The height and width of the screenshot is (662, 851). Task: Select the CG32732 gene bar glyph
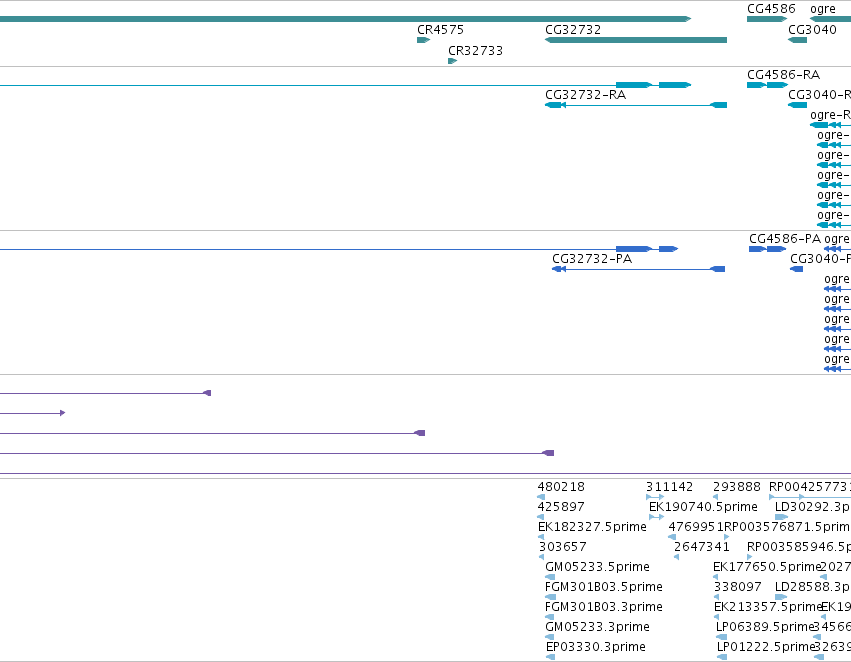pos(636,40)
